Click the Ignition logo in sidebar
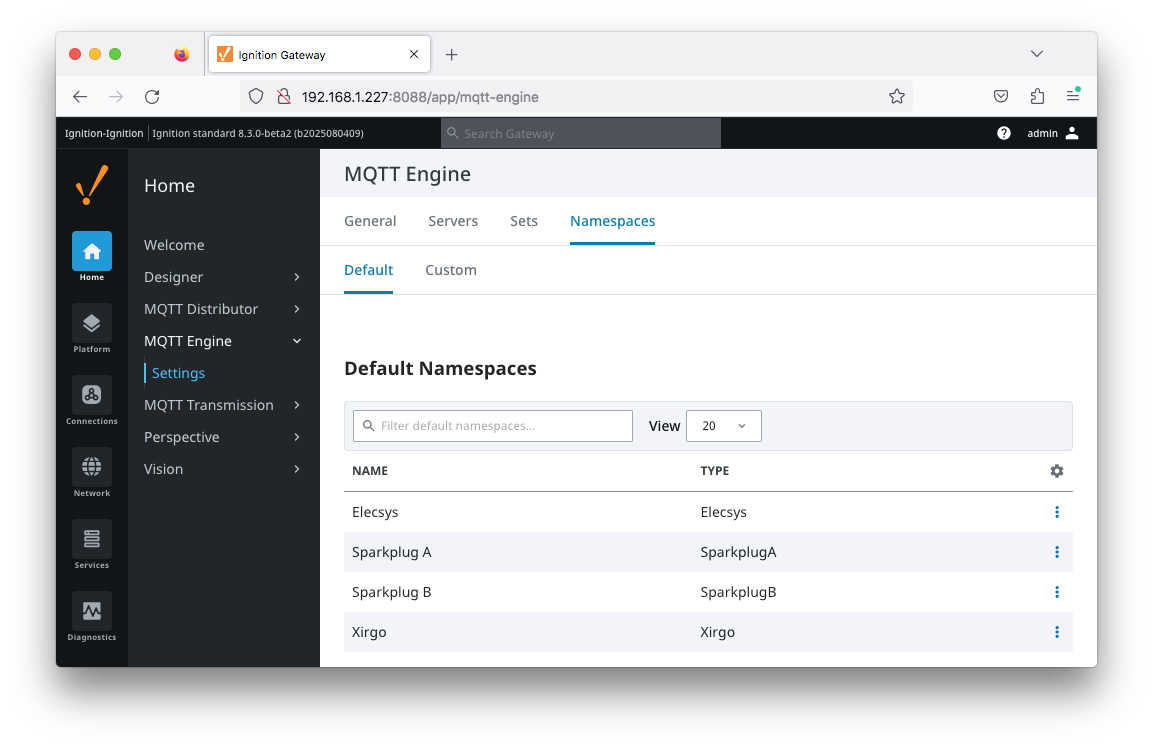The height and width of the screenshot is (747, 1153). coord(92,185)
